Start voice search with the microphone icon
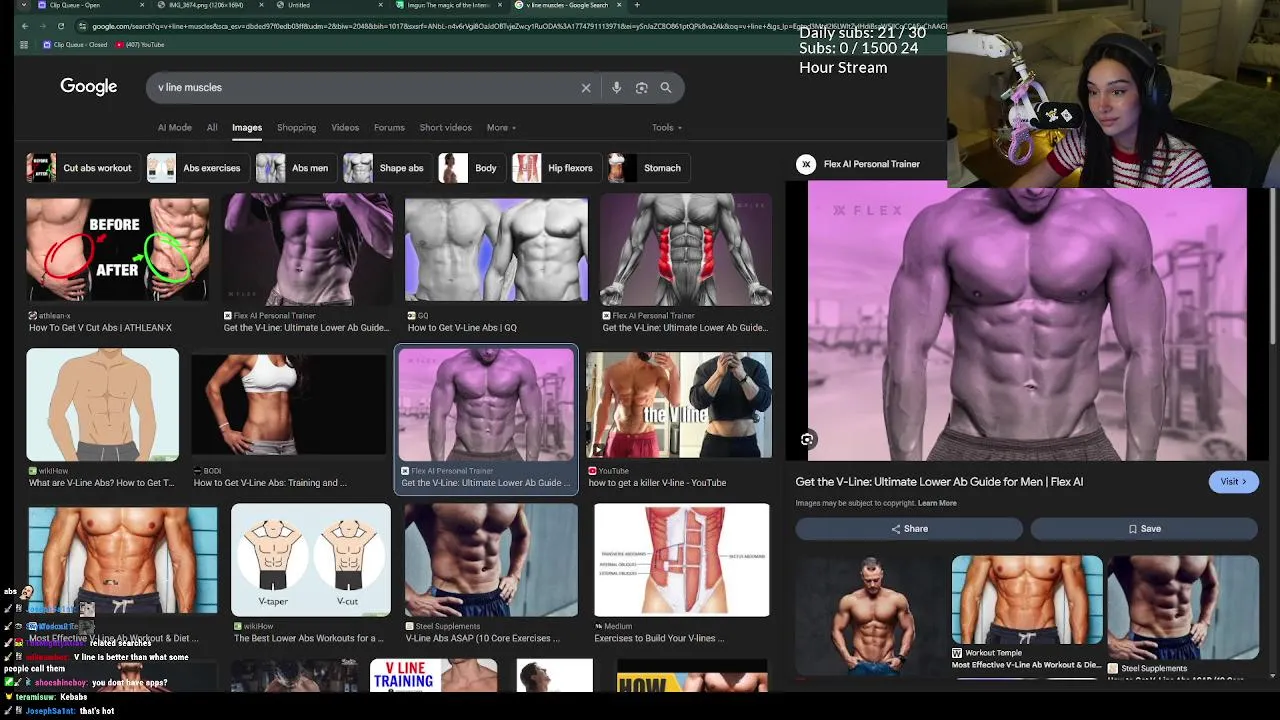Image resolution: width=1280 pixels, height=720 pixels. click(x=616, y=88)
